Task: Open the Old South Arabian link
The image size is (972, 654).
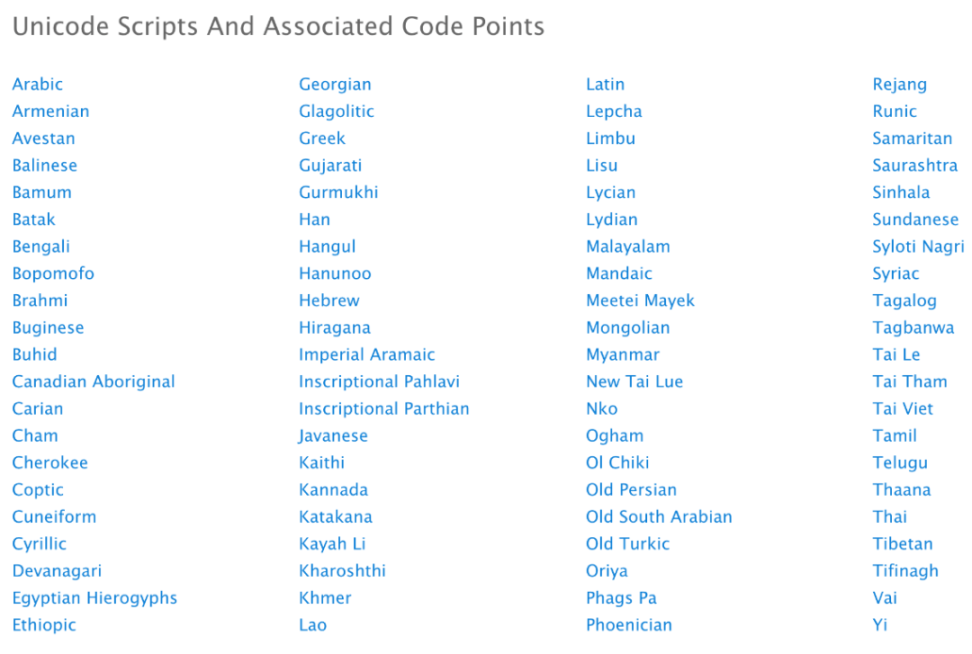Action: coord(659,517)
